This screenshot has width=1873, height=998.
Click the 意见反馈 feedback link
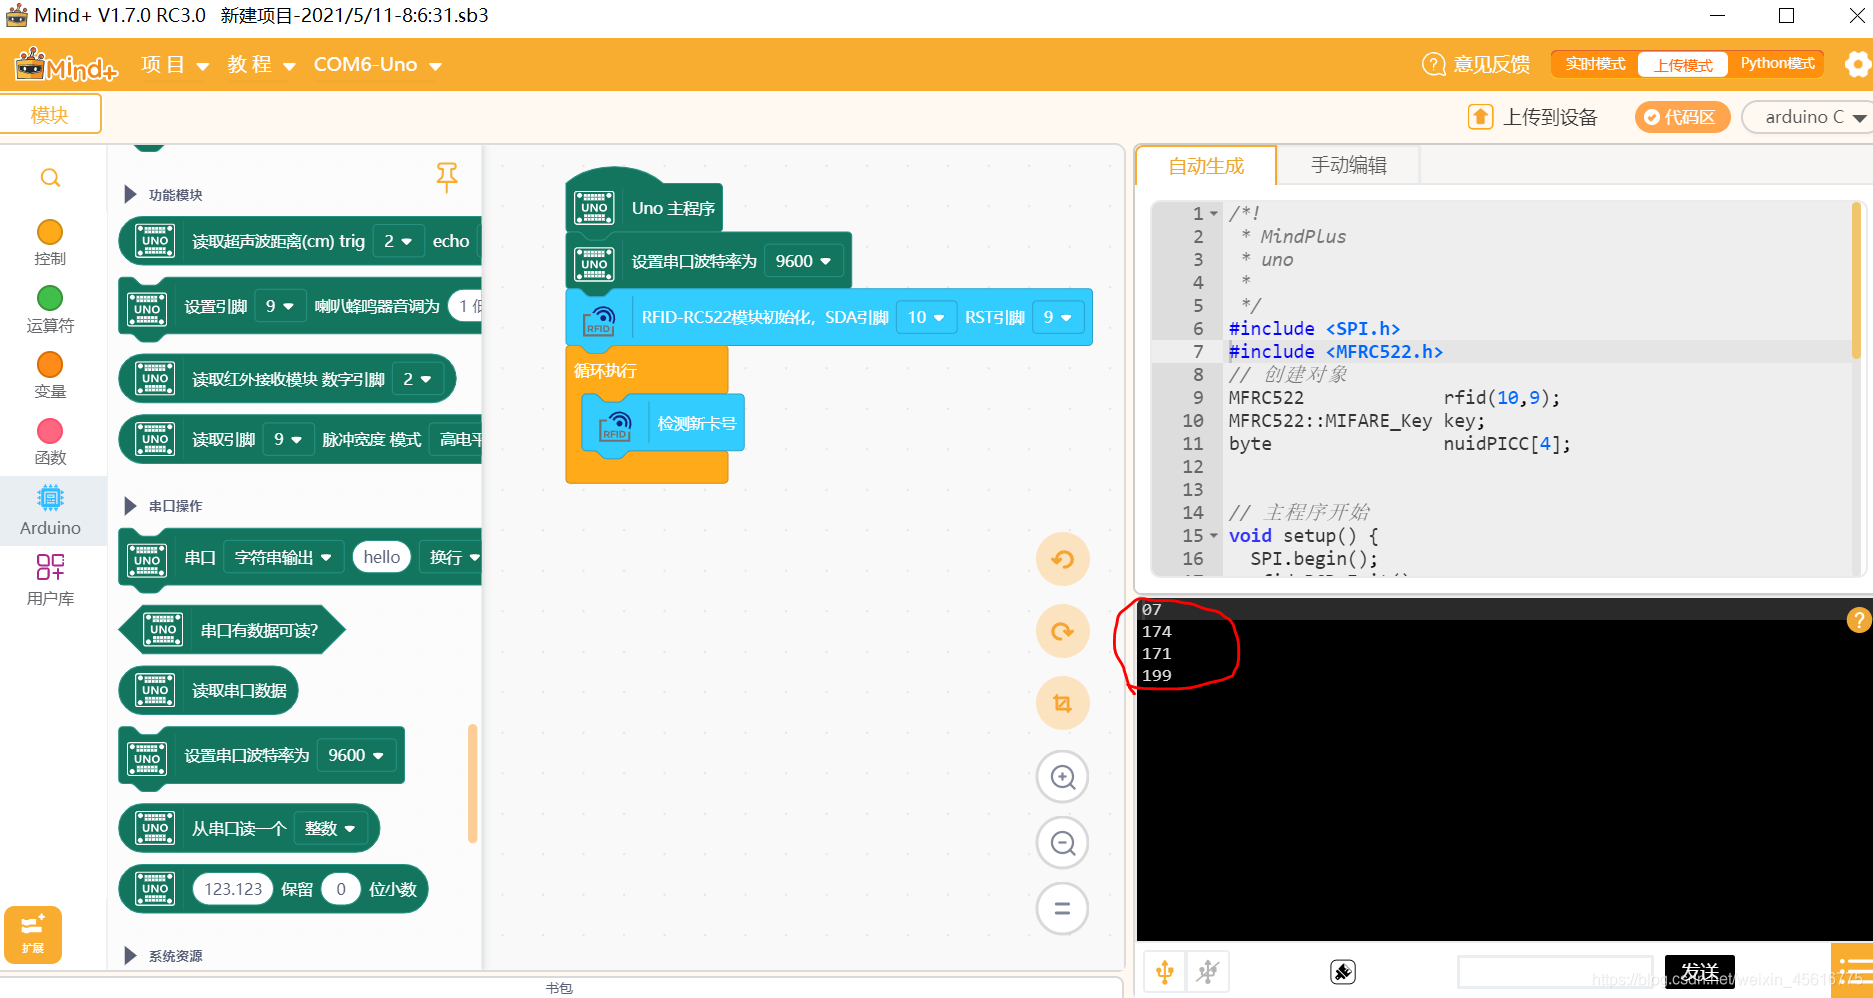(1476, 64)
